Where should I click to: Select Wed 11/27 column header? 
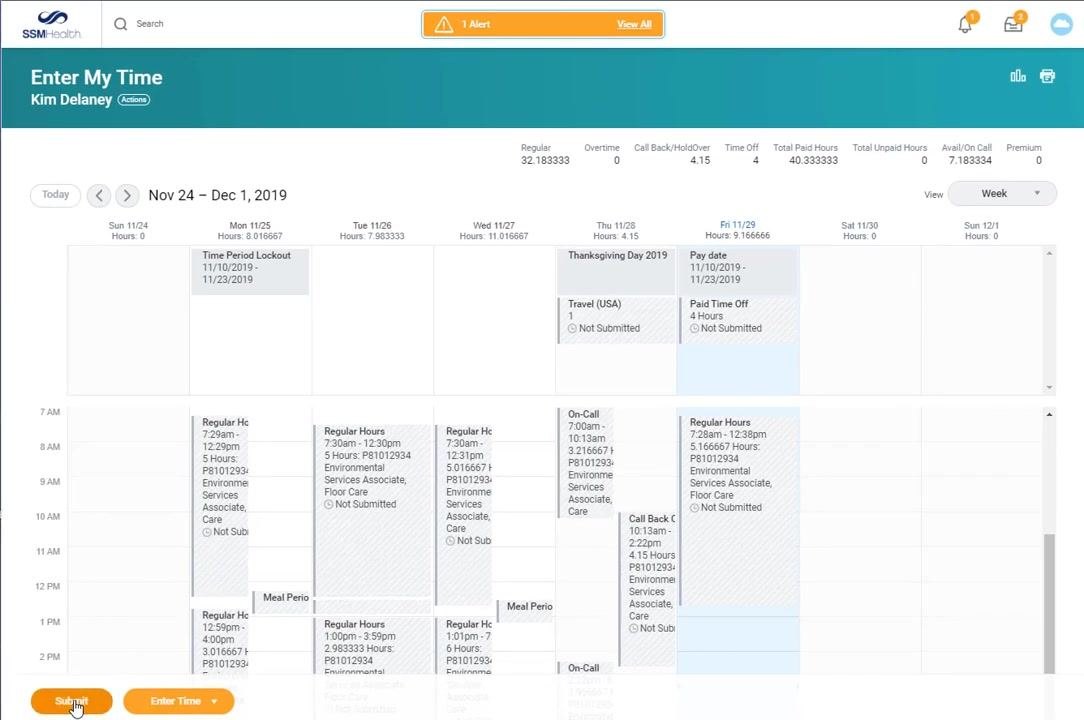[x=494, y=231]
